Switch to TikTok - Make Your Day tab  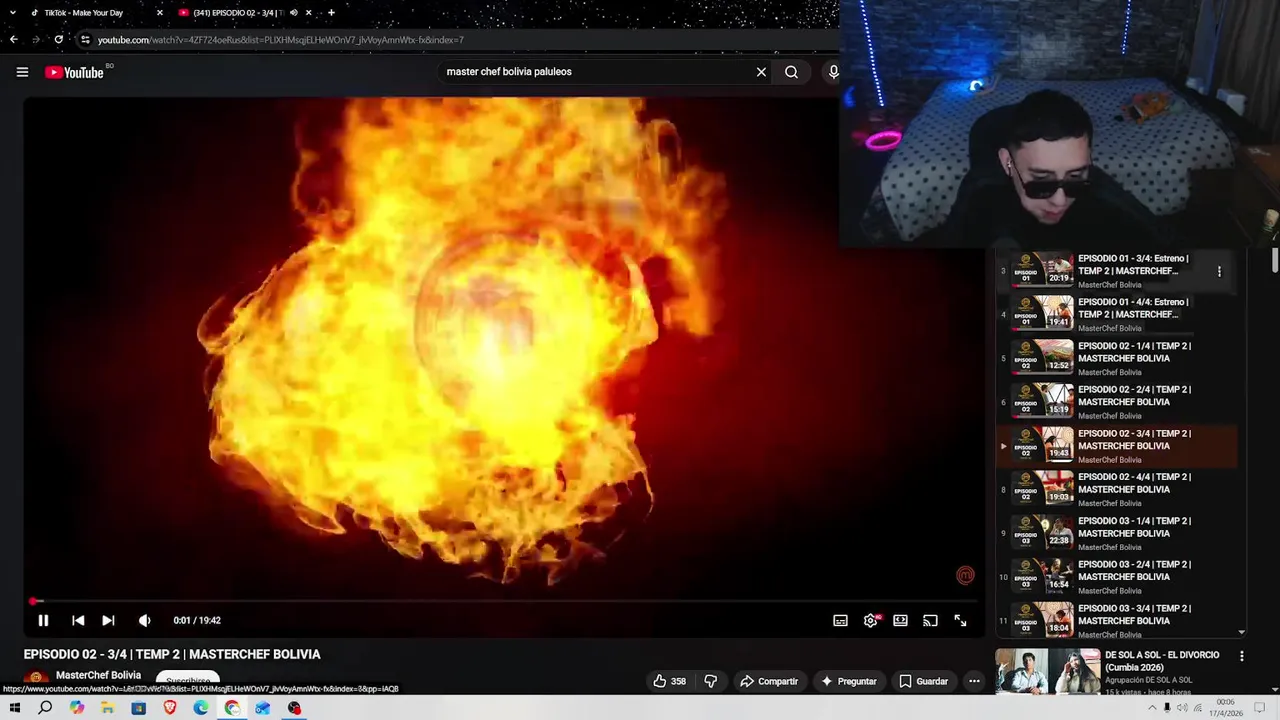pyautogui.click(x=84, y=13)
